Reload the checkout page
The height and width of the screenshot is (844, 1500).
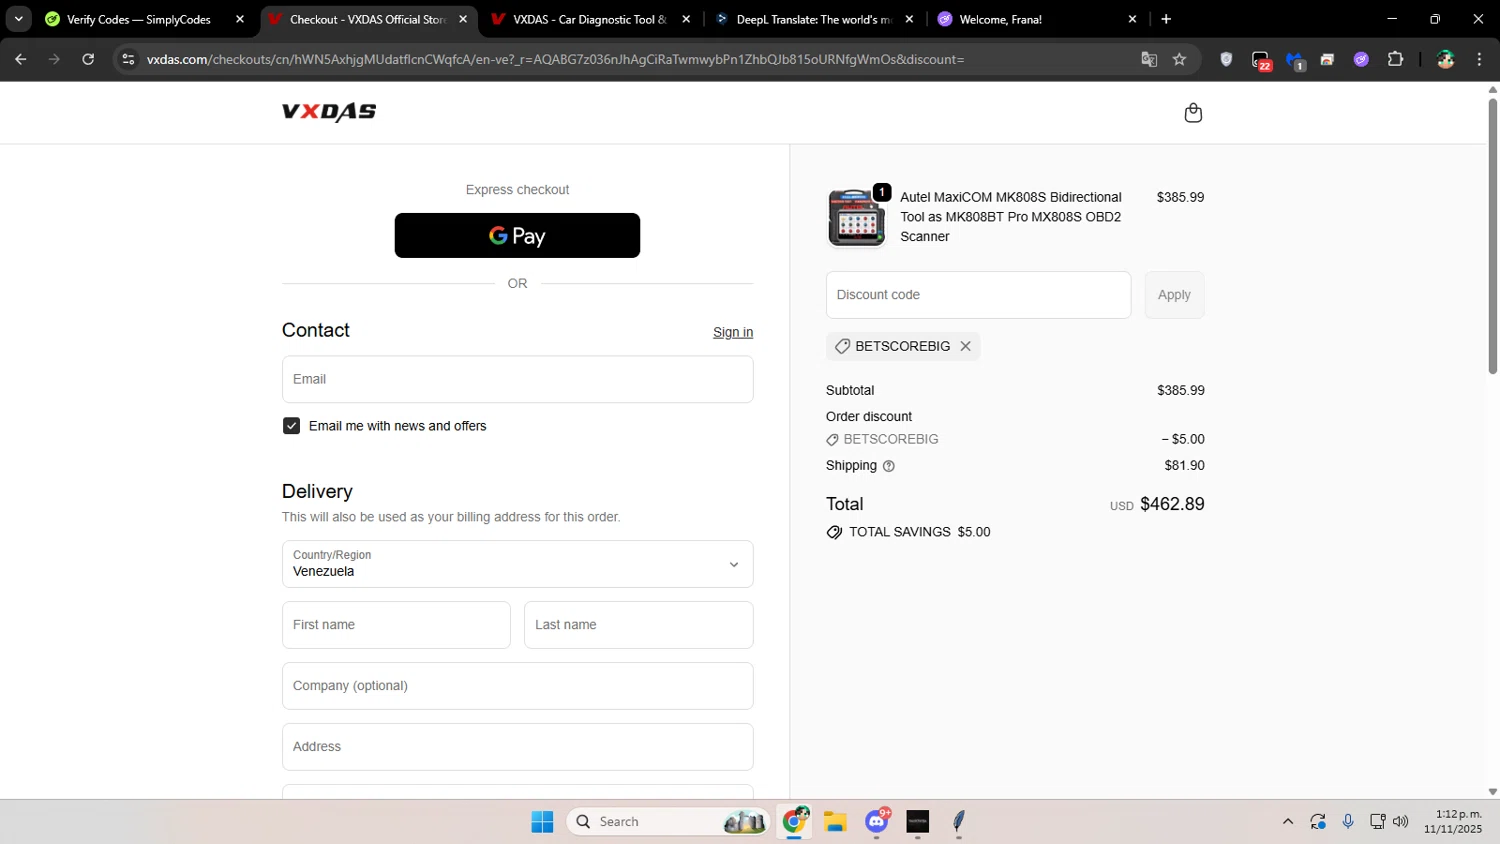(x=88, y=59)
